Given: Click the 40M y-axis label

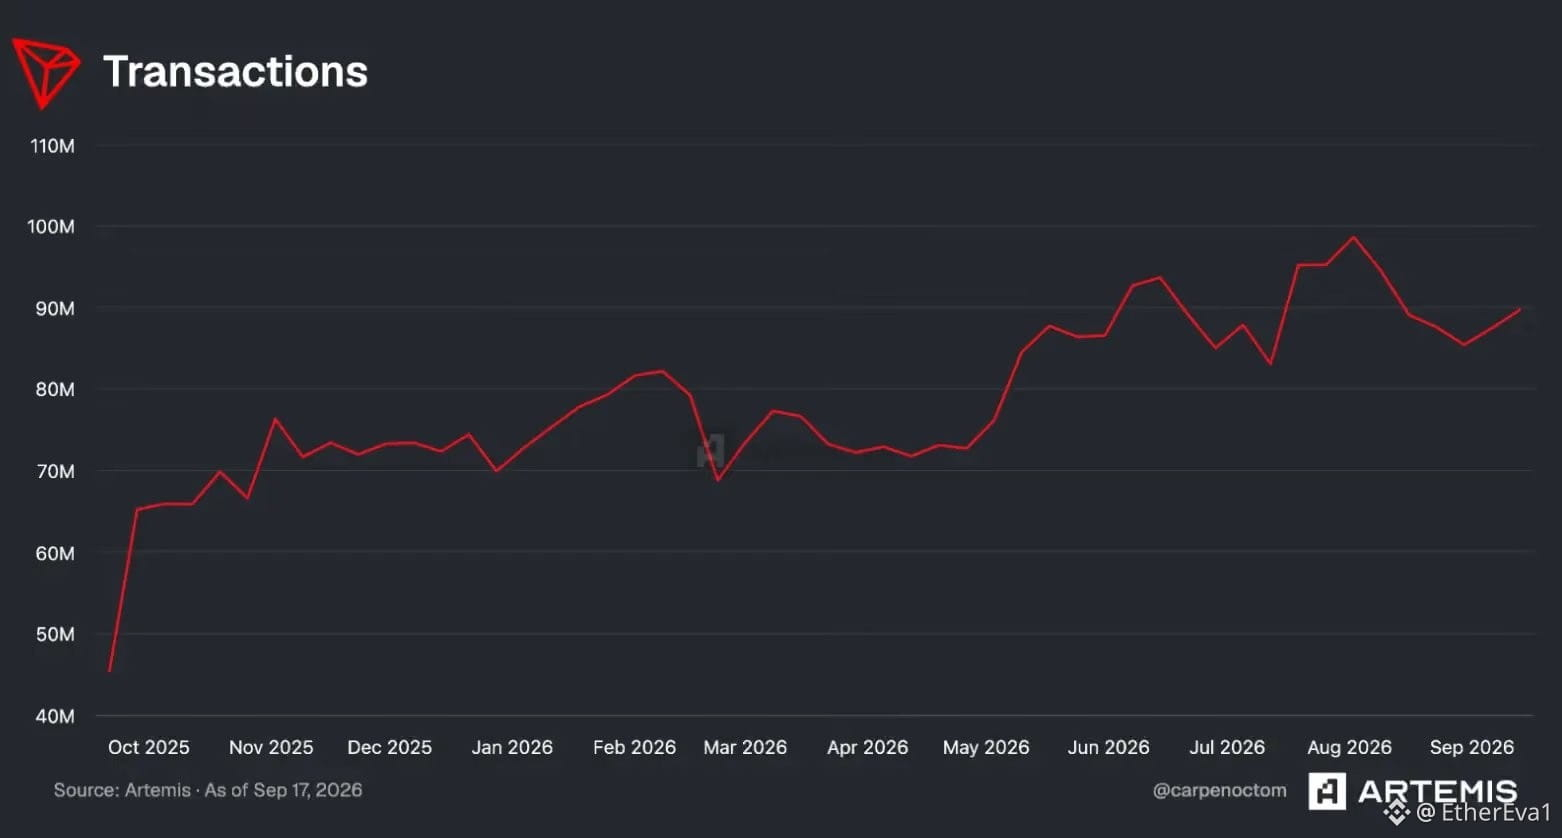Looking at the screenshot, I should [55, 716].
